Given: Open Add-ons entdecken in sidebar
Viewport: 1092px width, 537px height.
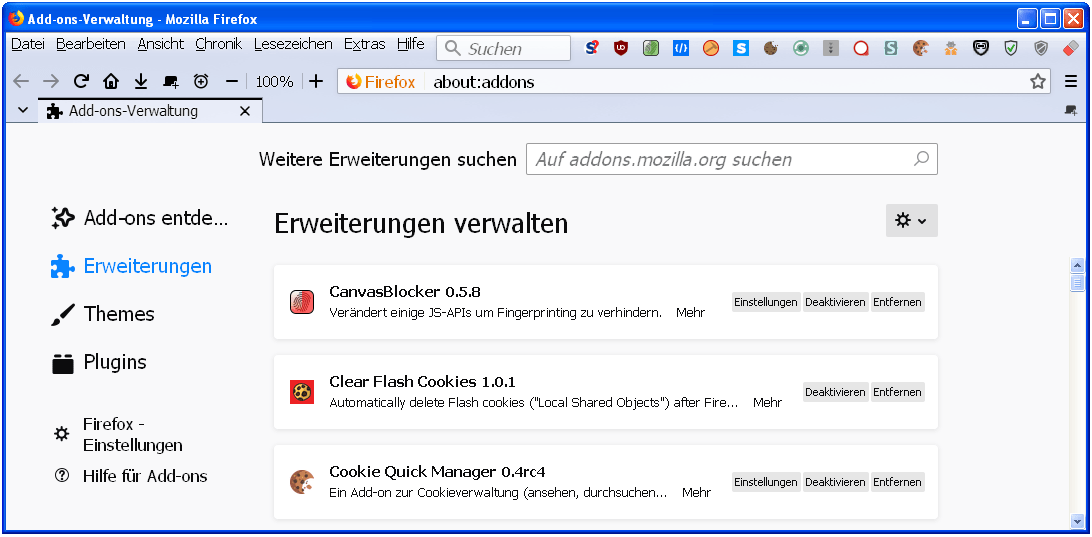Looking at the screenshot, I should coord(140,218).
